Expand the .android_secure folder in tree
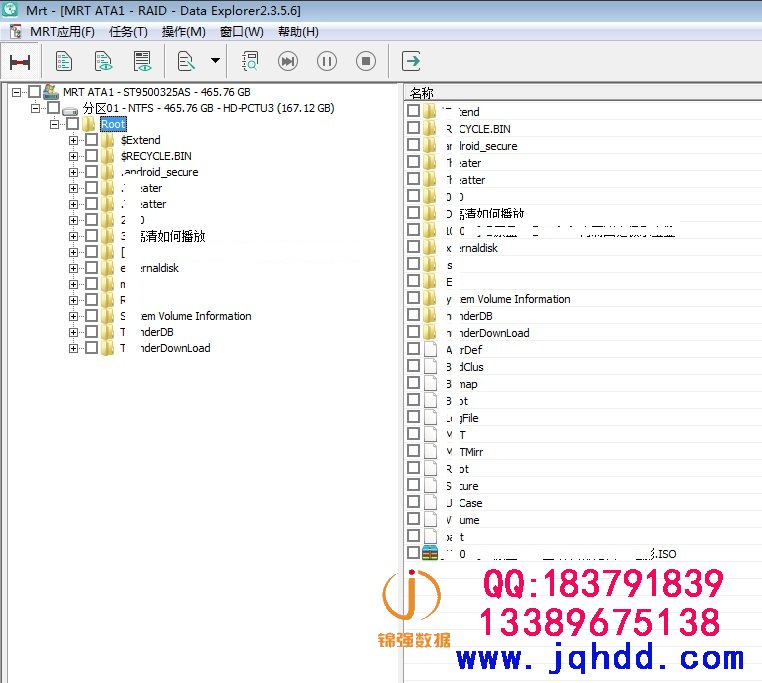The height and width of the screenshot is (683, 762). click(x=73, y=172)
